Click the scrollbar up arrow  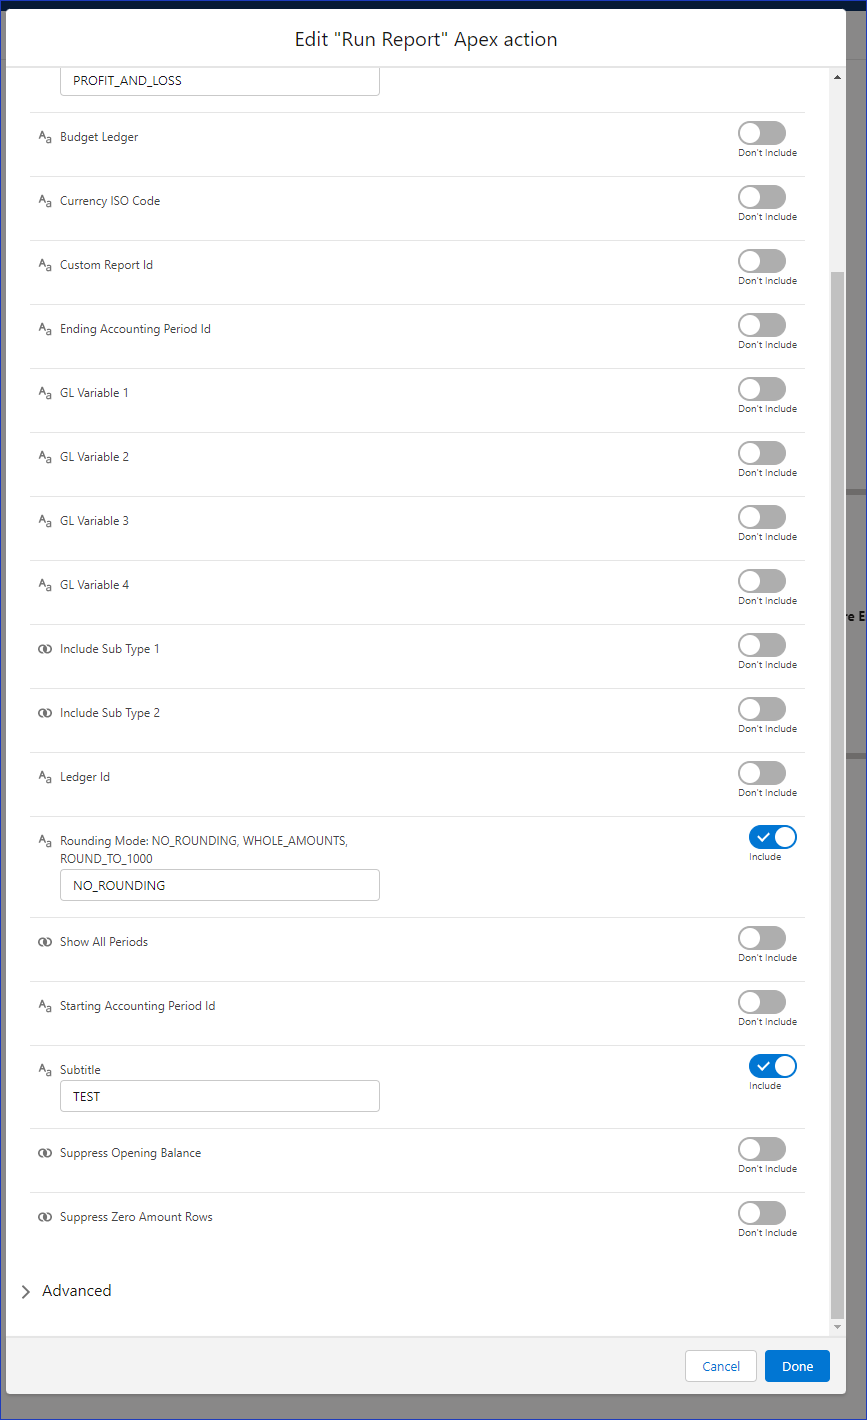838,77
